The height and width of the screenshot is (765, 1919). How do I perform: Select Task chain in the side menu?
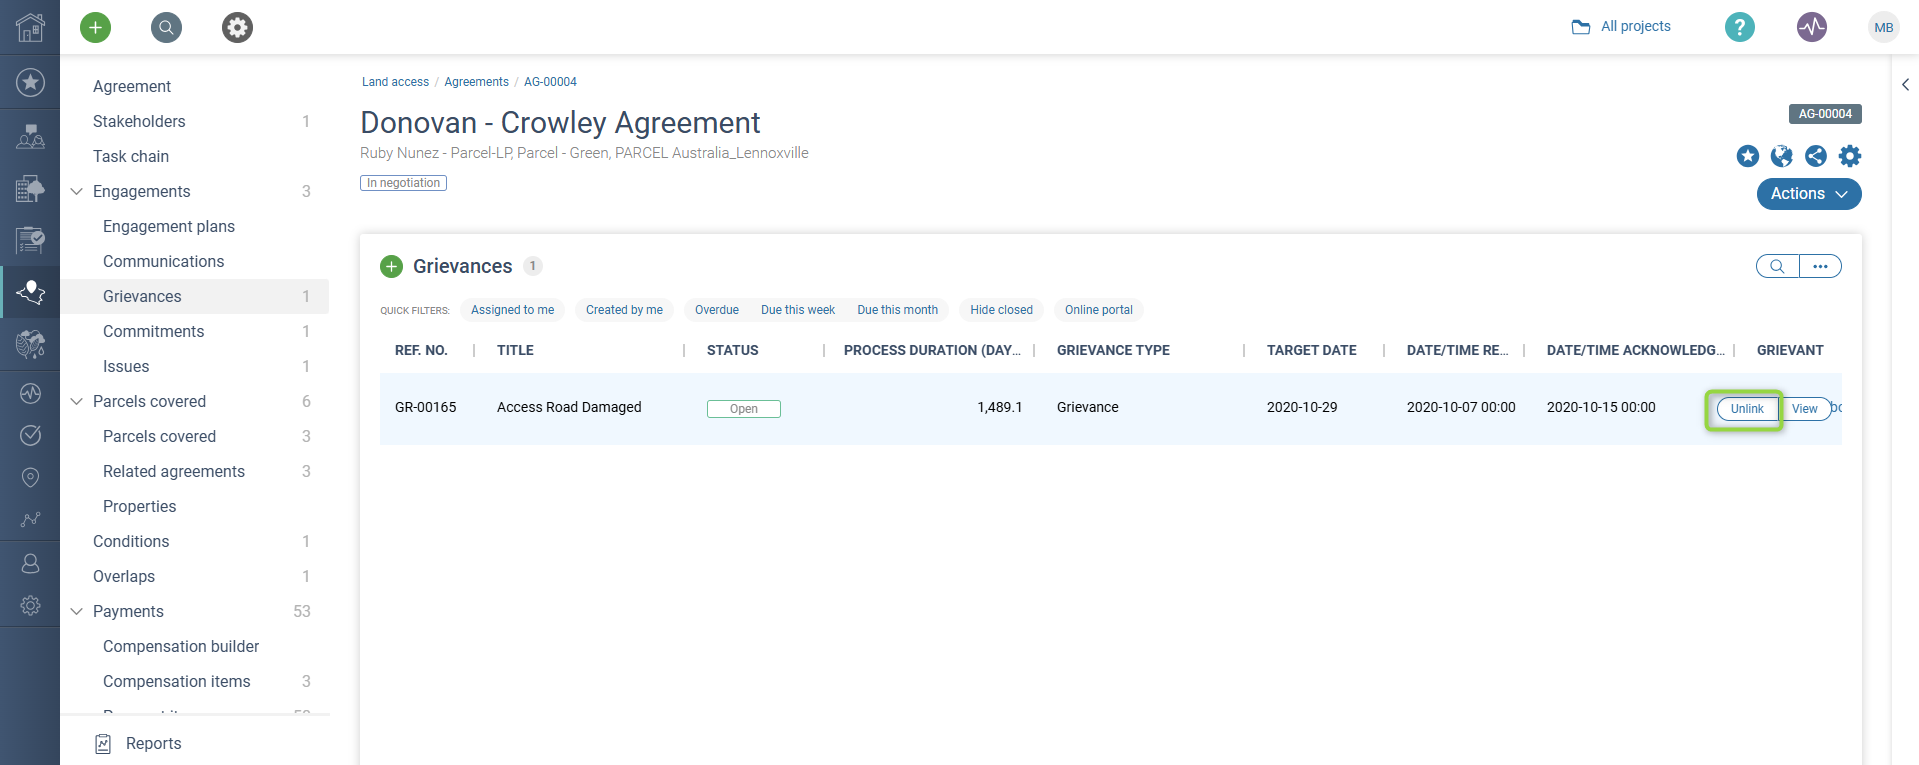[x=131, y=156]
